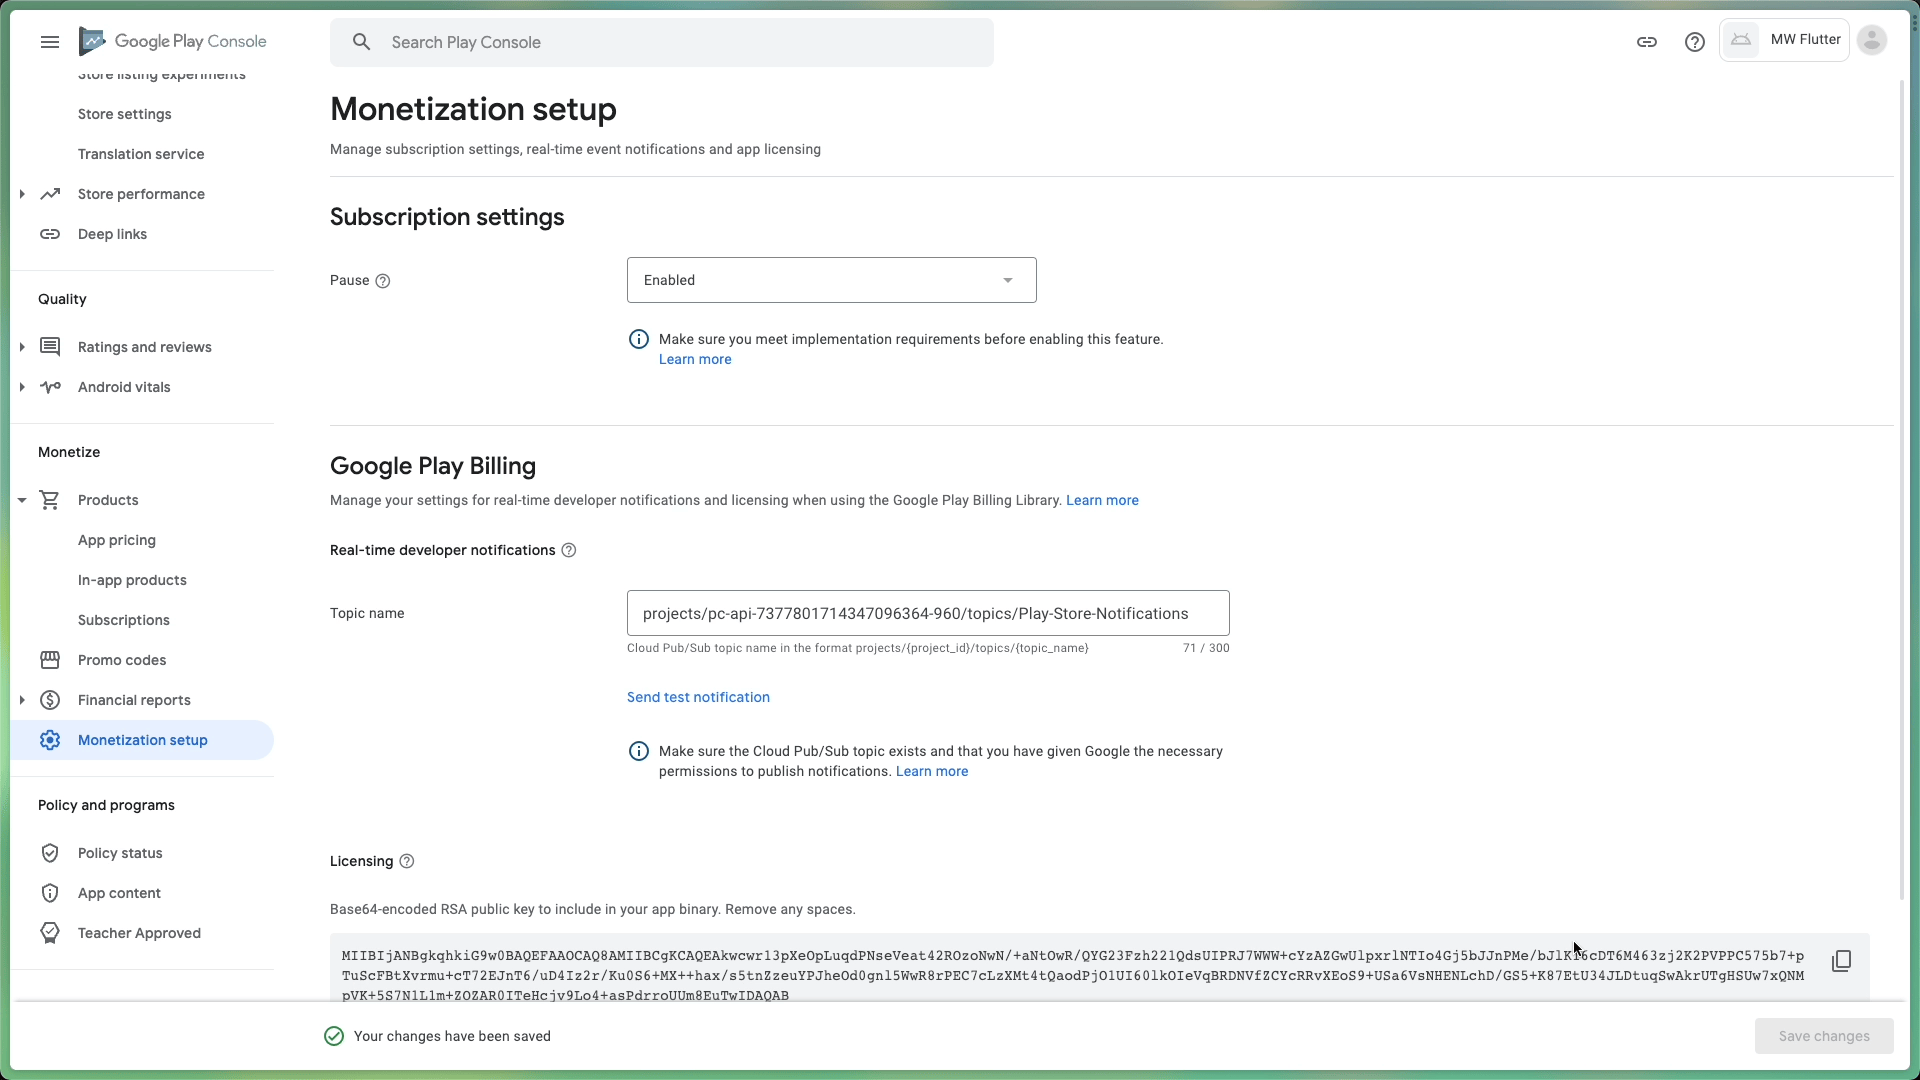Expand the Store performance section

pos(22,194)
